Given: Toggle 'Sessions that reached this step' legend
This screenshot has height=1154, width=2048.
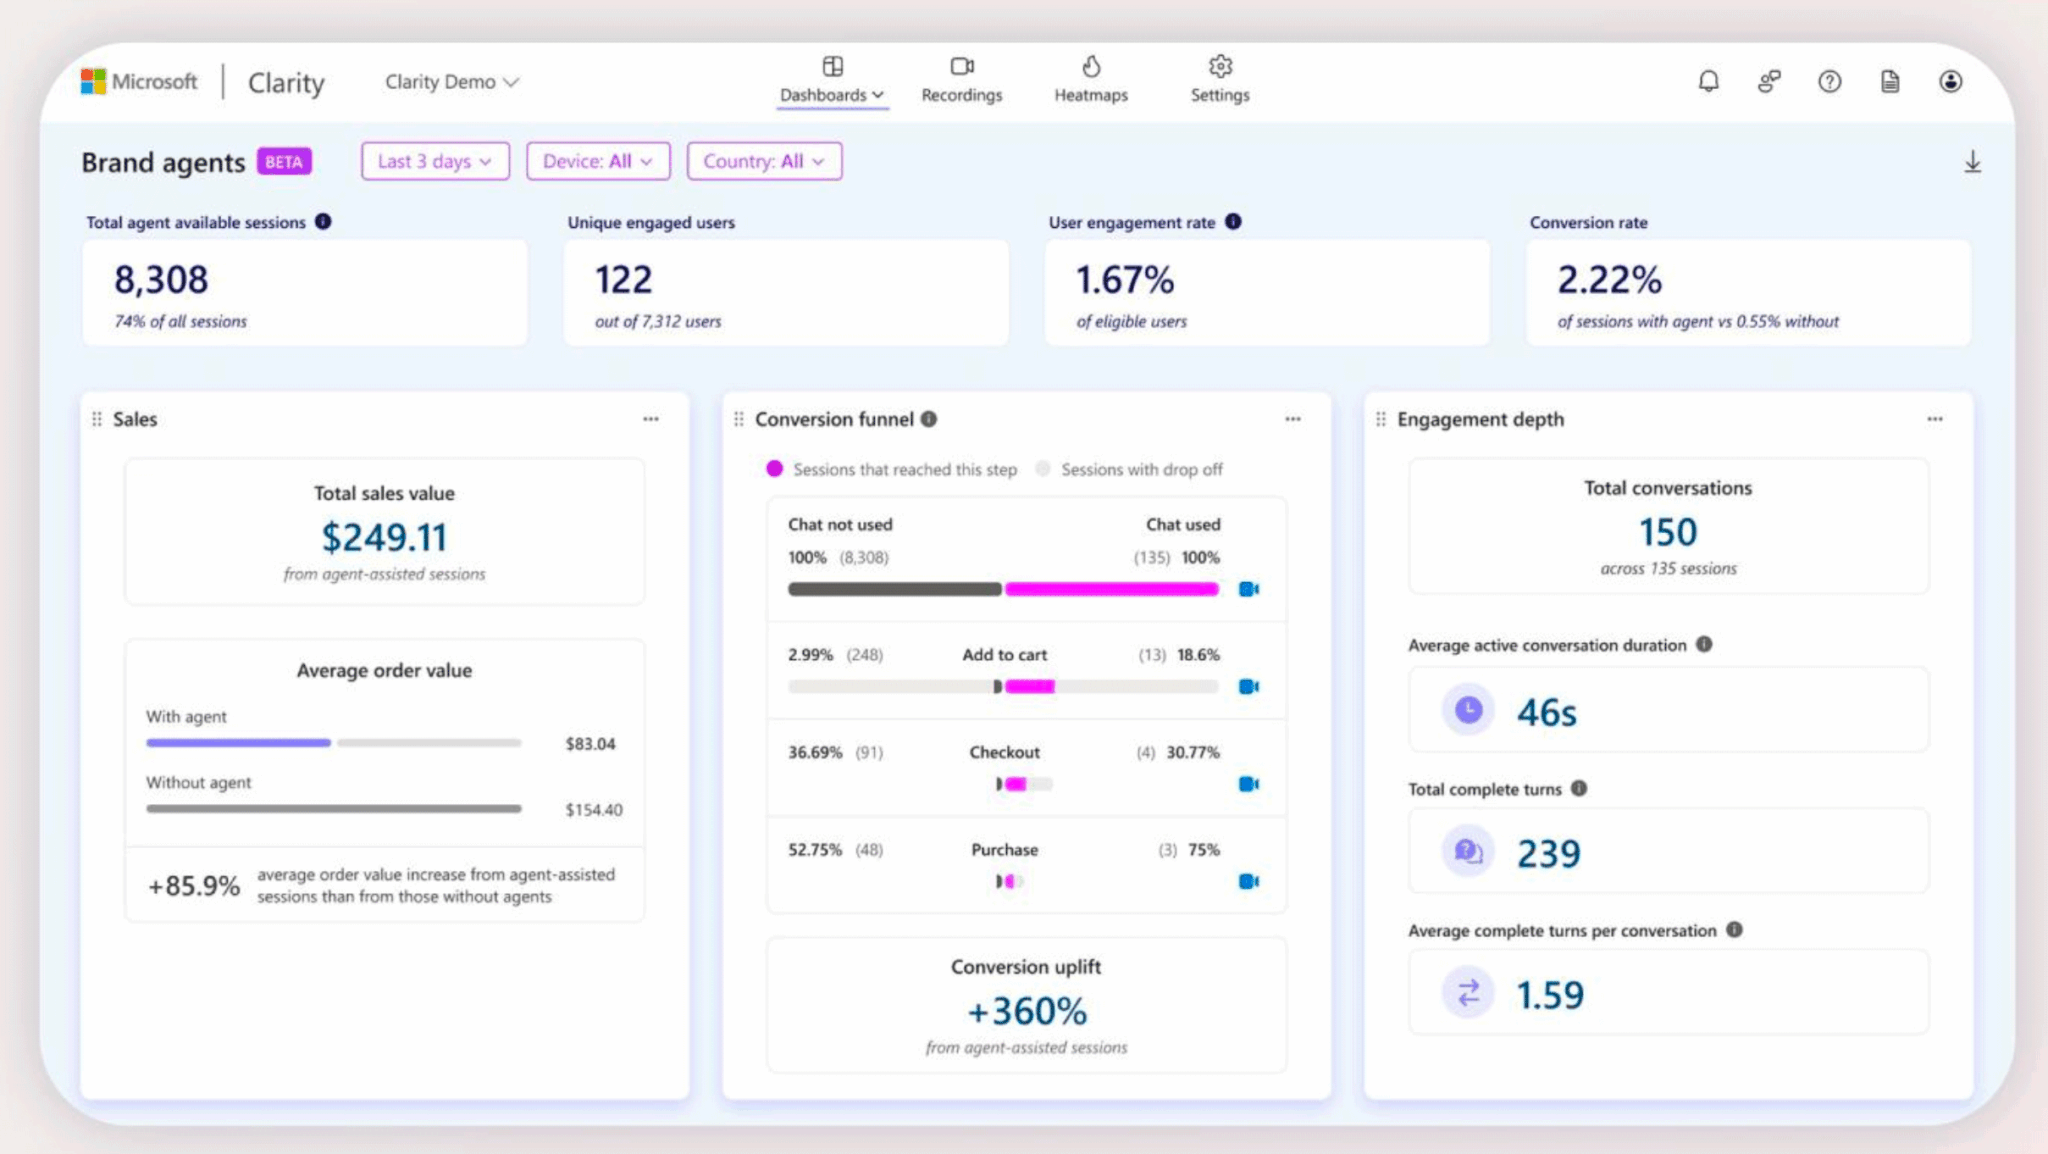Looking at the screenshot, I should tap(893, 469).
